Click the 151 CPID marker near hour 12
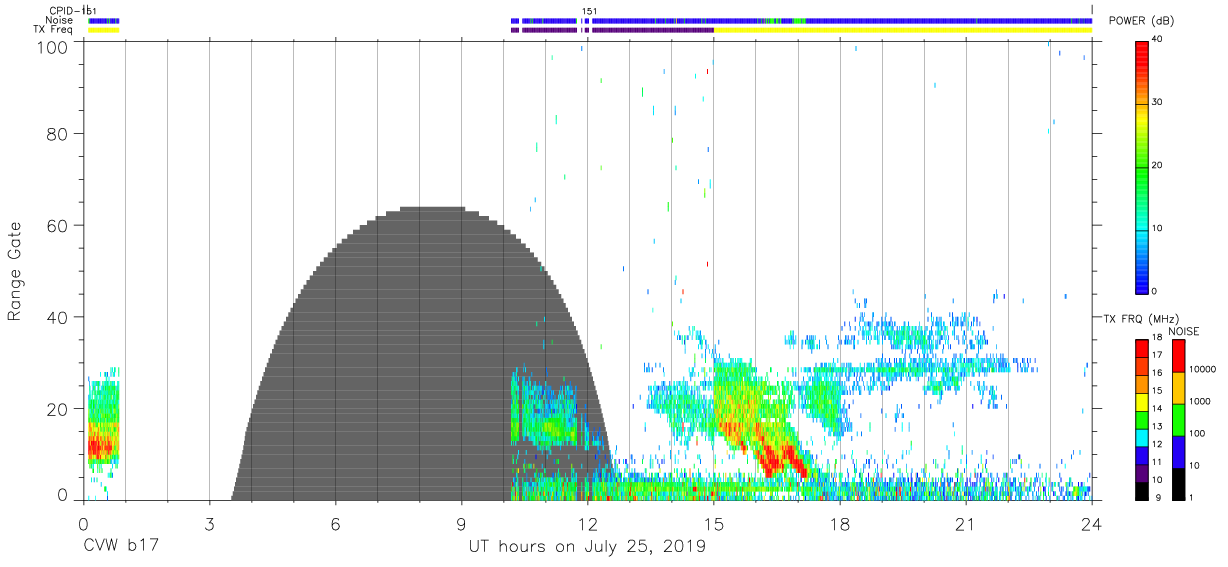This screenshot has height=567, width=1228. tap(589, 11)
